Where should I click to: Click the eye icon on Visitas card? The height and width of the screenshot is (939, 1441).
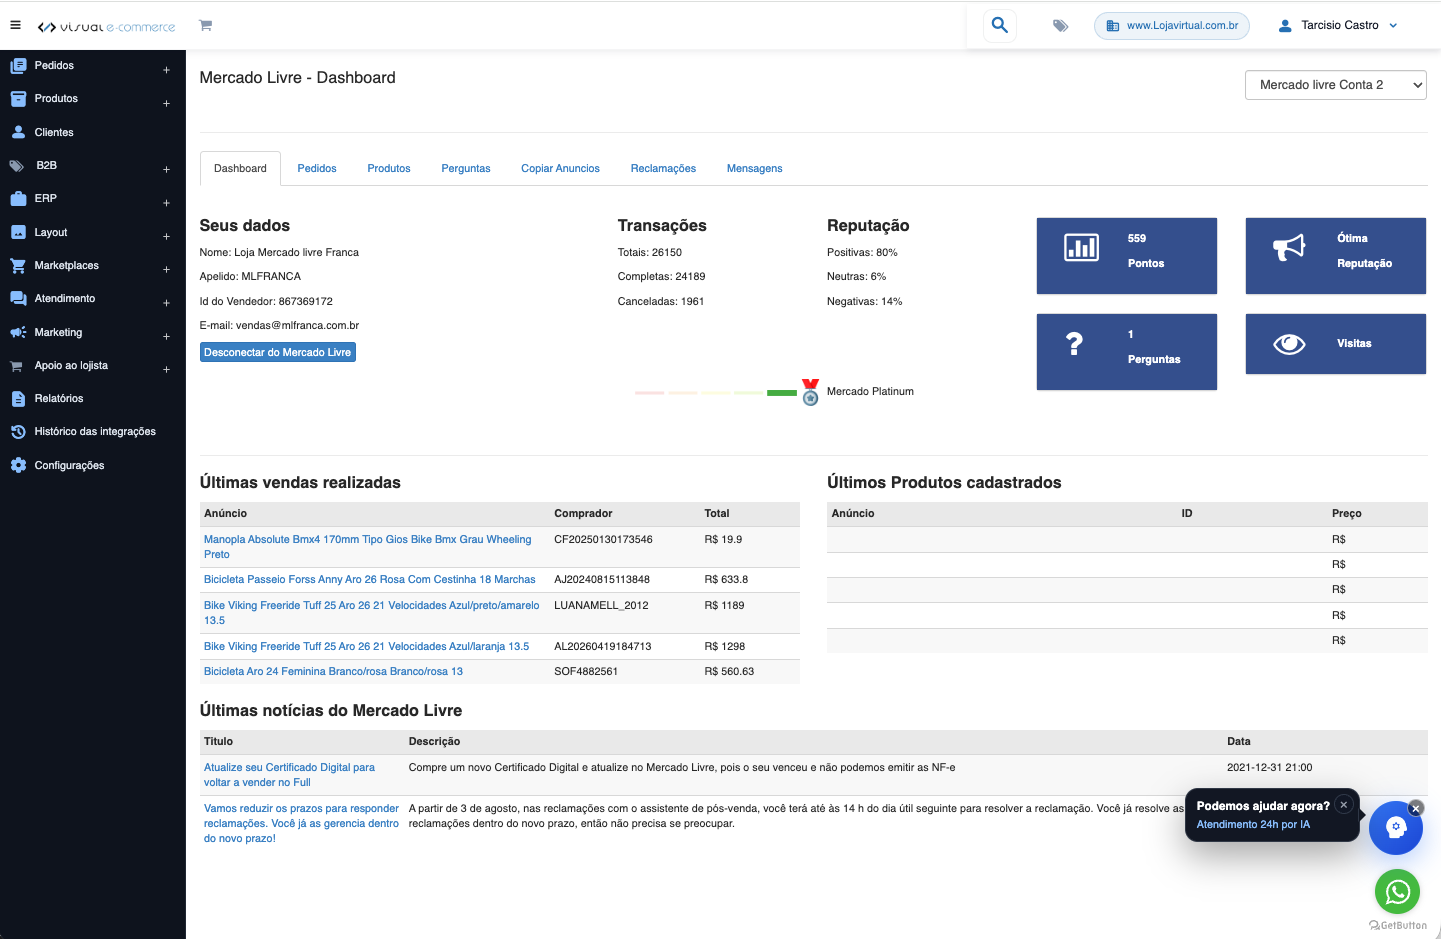[x=1290, y=344]
